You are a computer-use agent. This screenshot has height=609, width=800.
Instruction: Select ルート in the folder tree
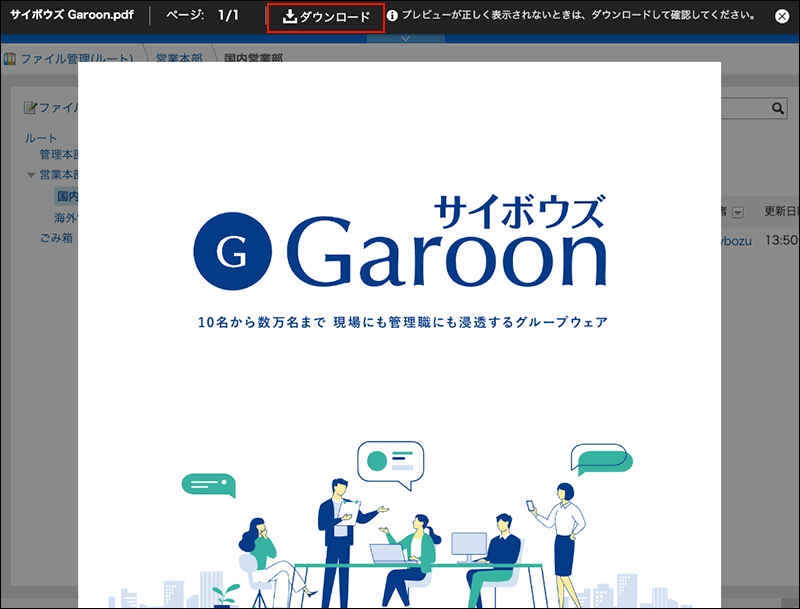(41, 138)
